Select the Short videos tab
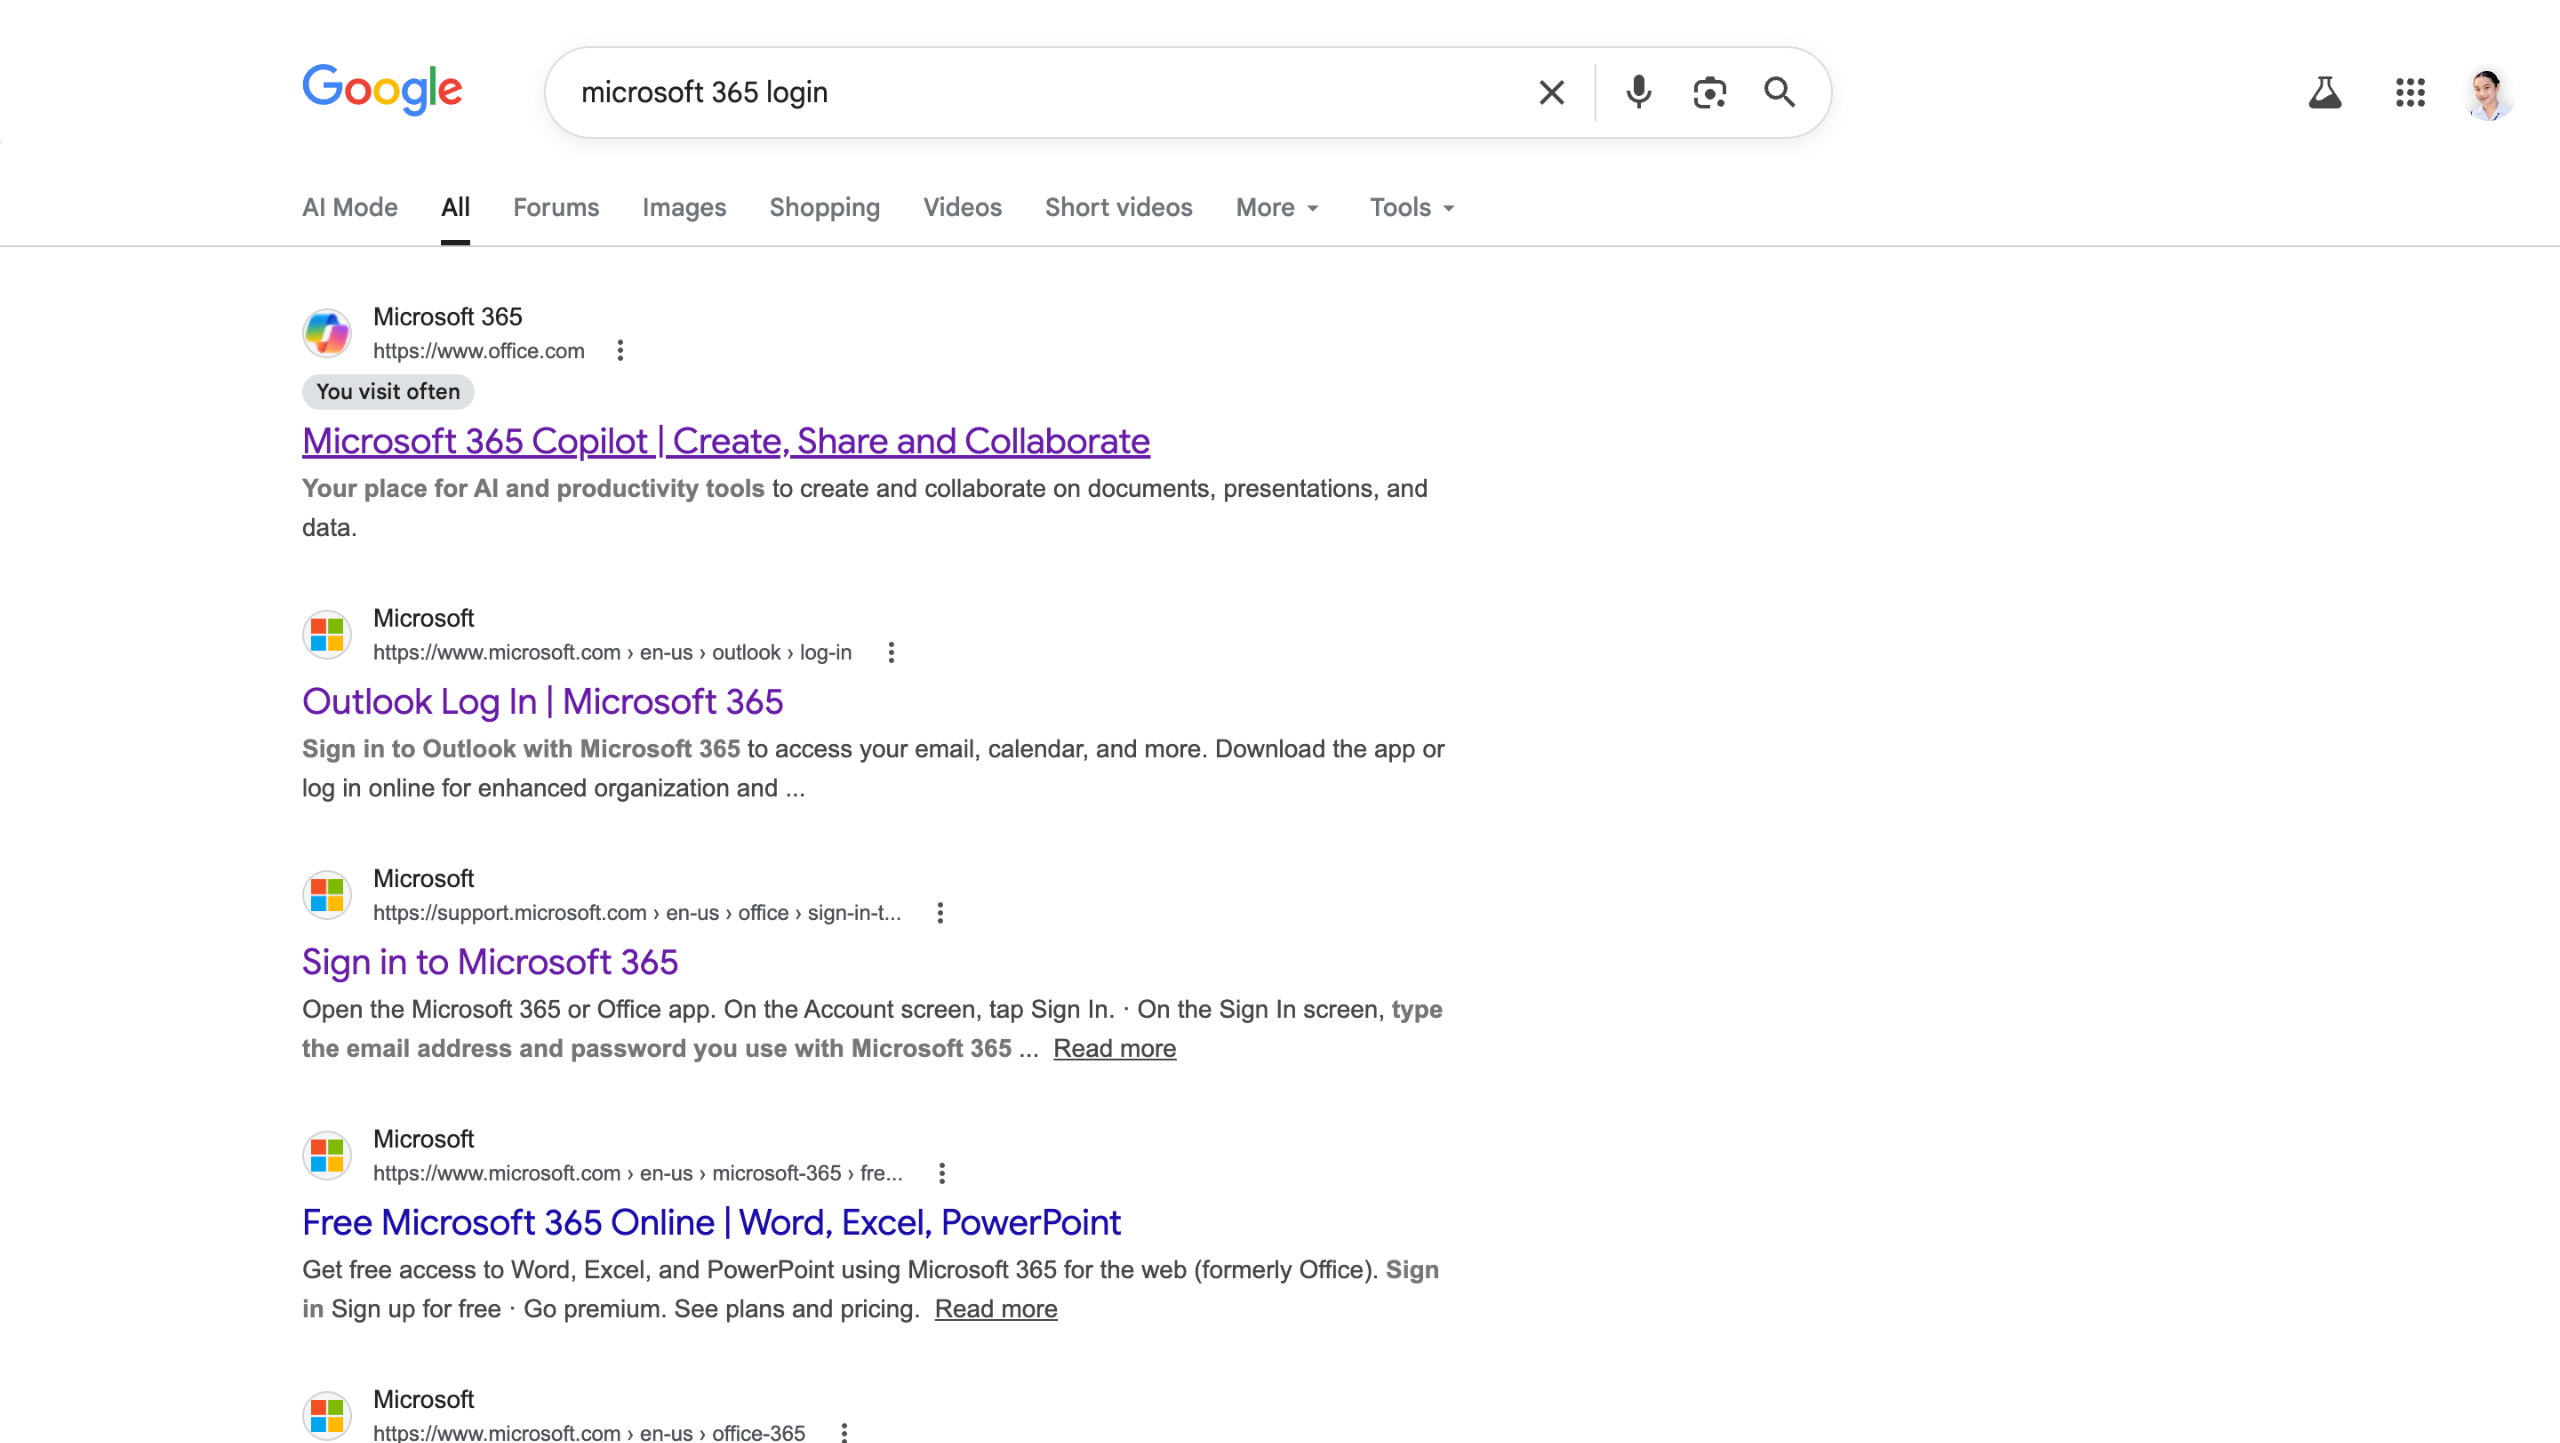The width and height of the screenshot is (2560, 1443). pyautogui.click(x=1118, y=208)
